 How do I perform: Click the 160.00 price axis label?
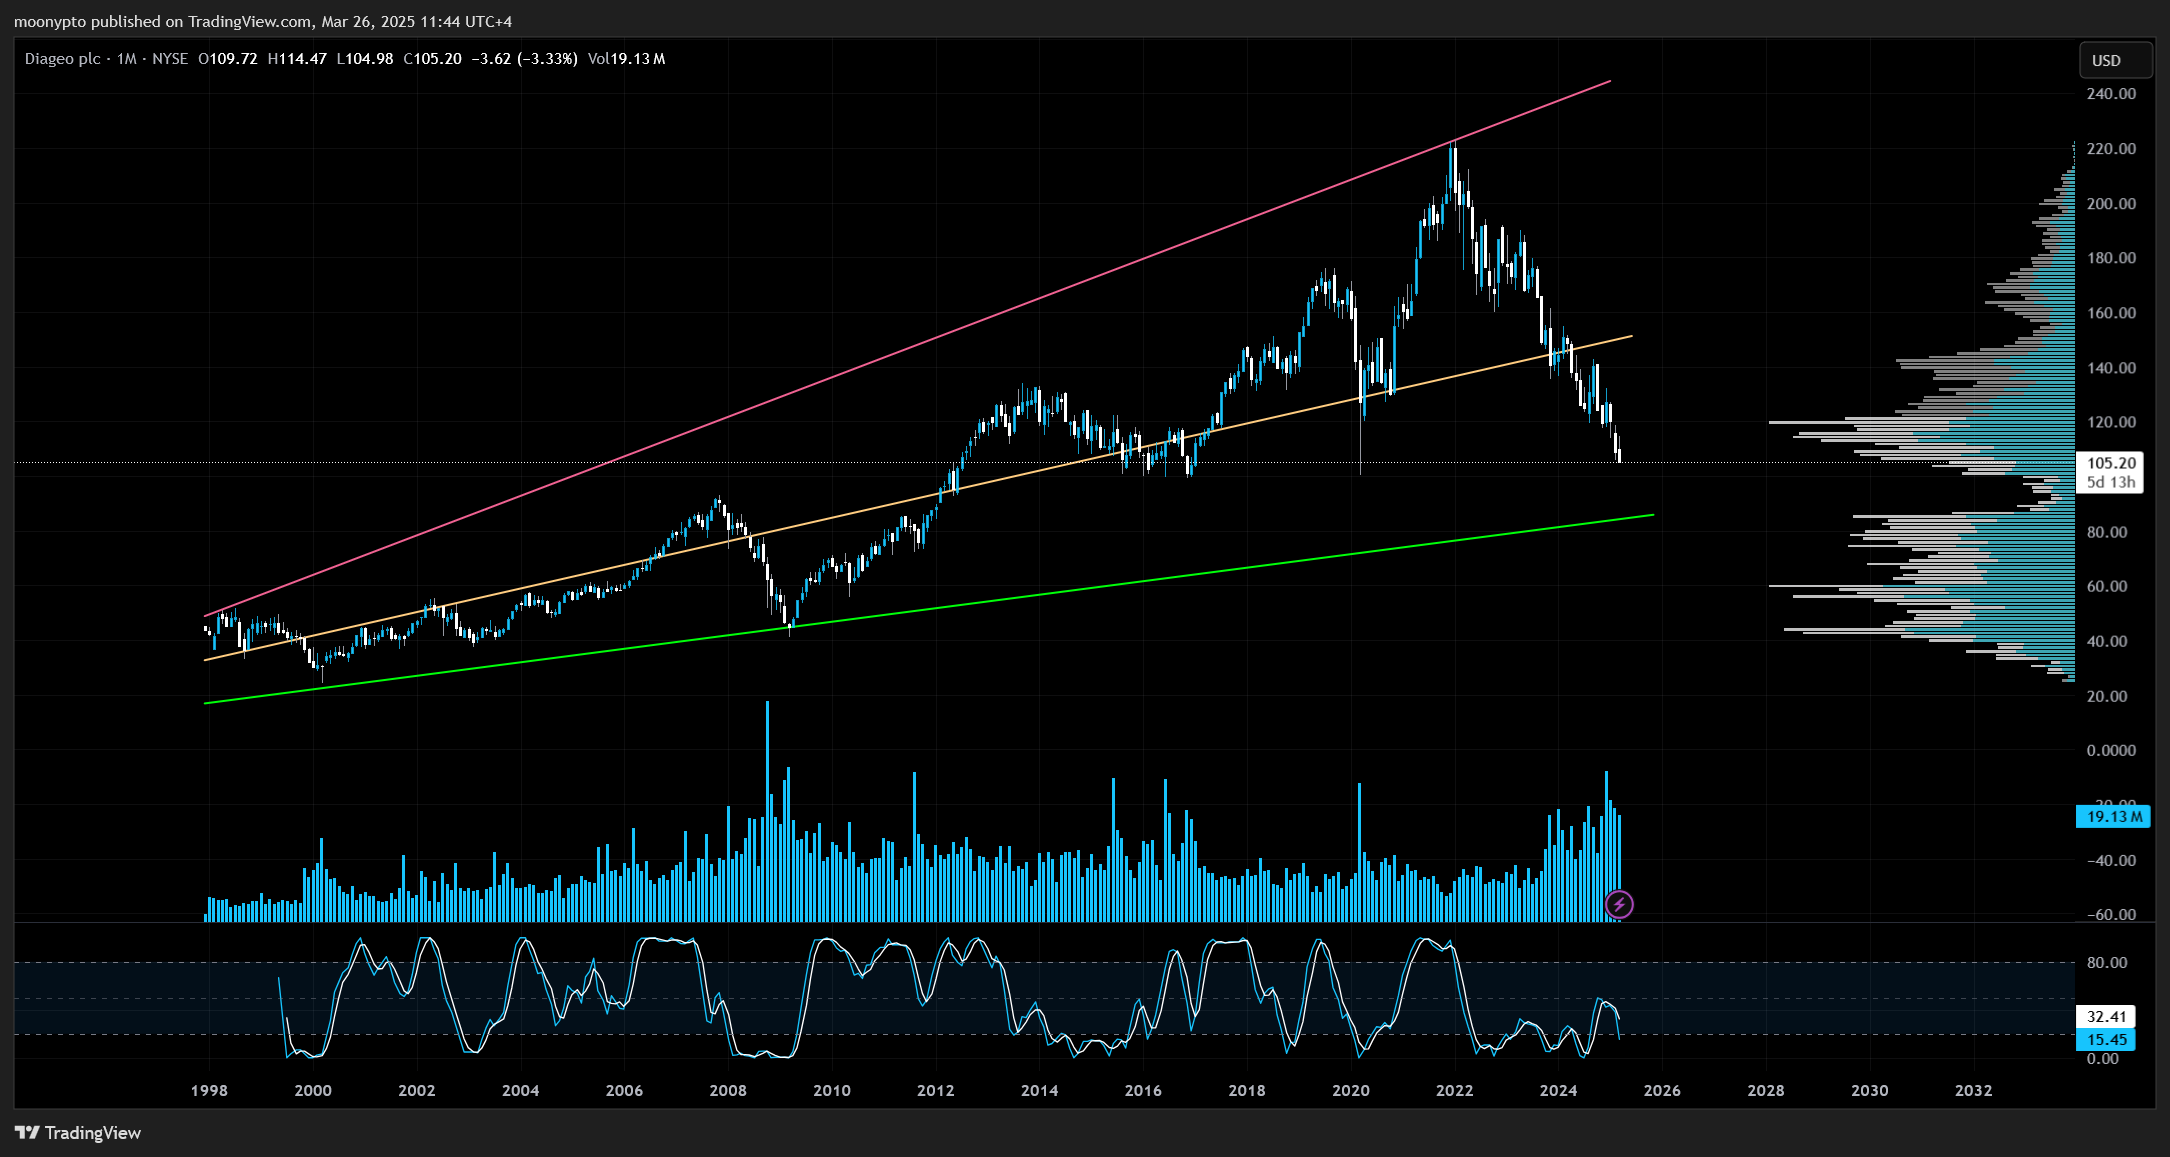pyautogui.click(x=2111, y=313)
